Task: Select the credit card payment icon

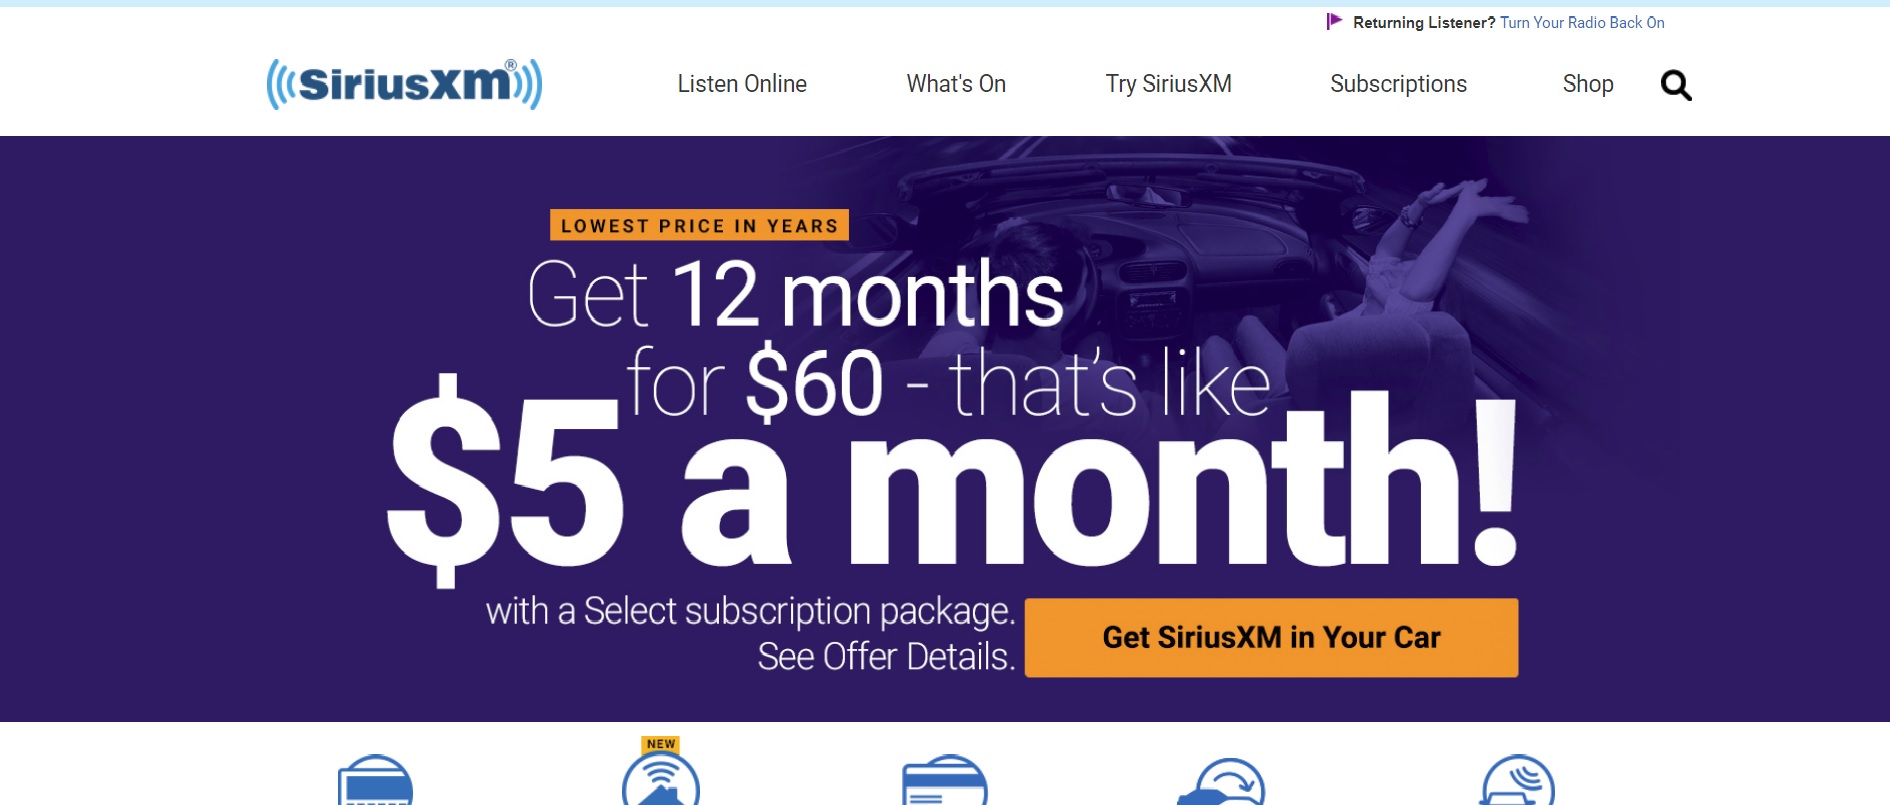Action: [945, 780]
